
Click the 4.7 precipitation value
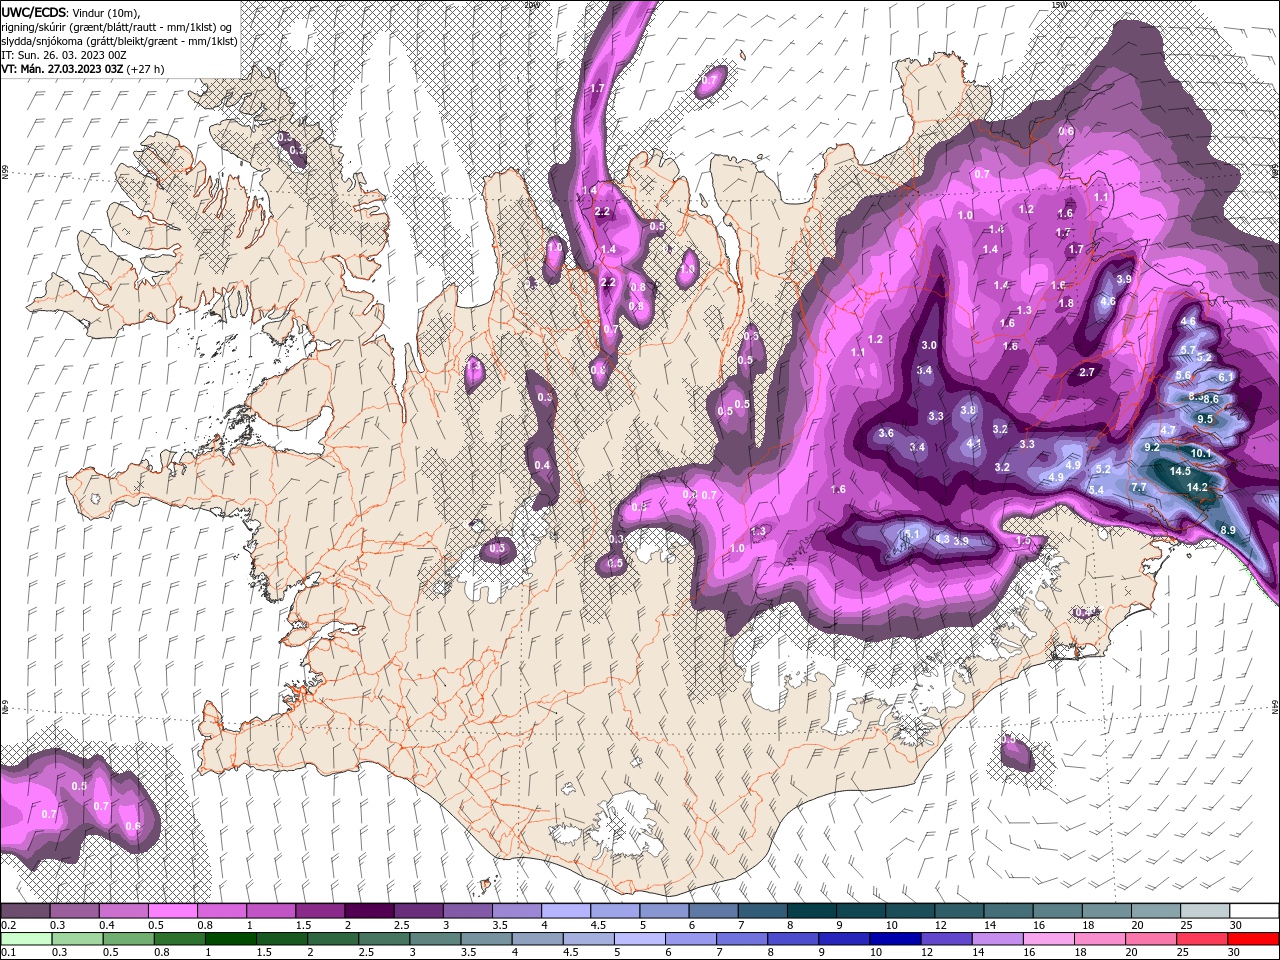(x=1168, y=431)
